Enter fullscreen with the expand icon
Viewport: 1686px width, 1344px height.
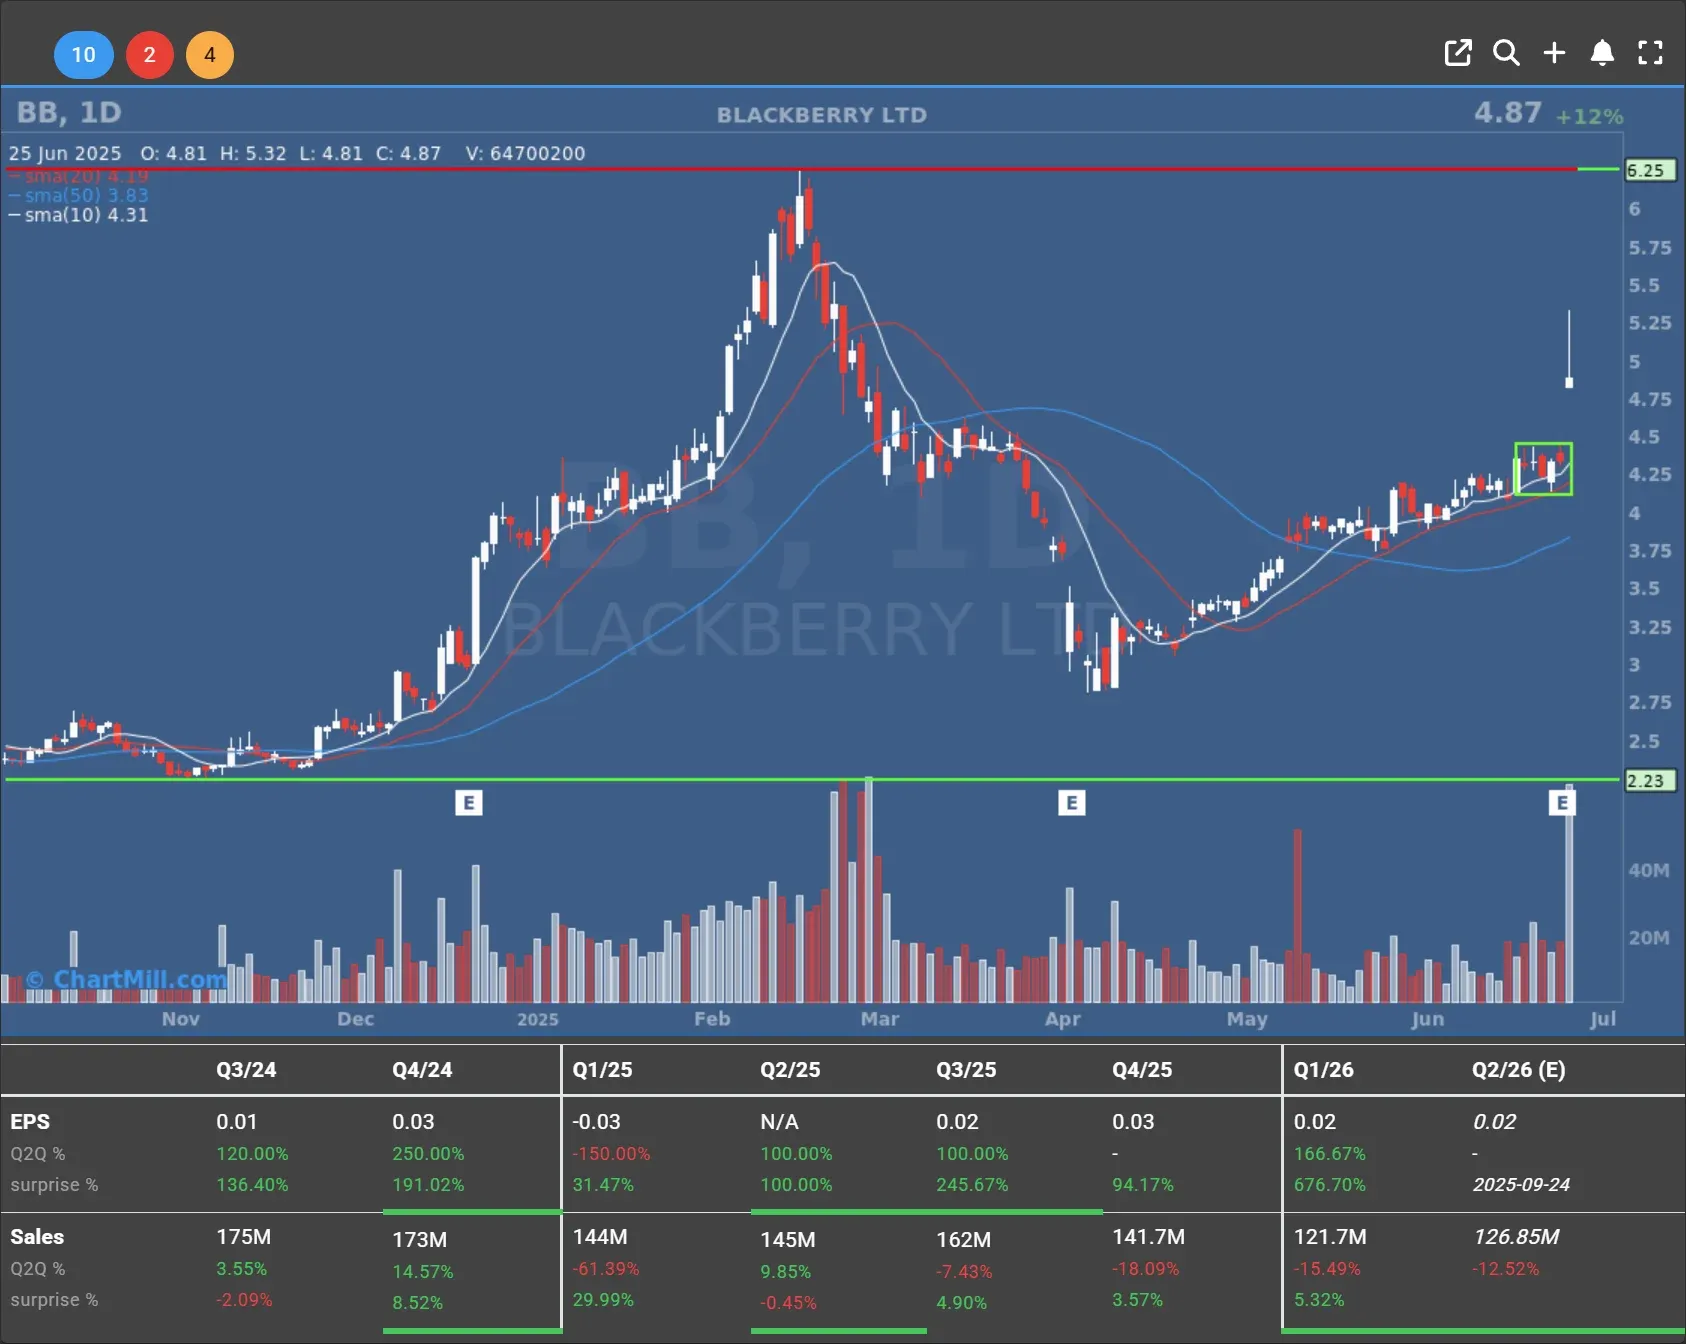(1650, 53)
